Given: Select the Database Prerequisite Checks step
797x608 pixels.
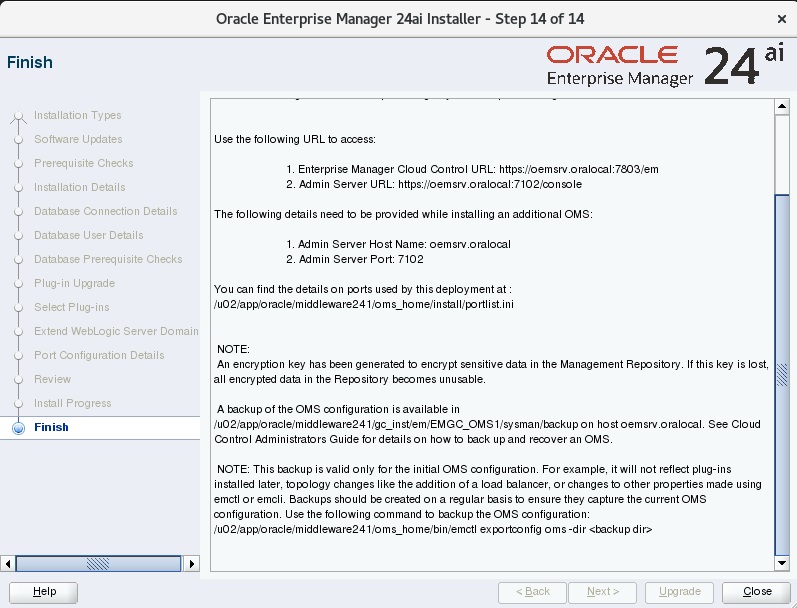Looking at the screenshot, I should pyautogui.click(x=108, y=259).
